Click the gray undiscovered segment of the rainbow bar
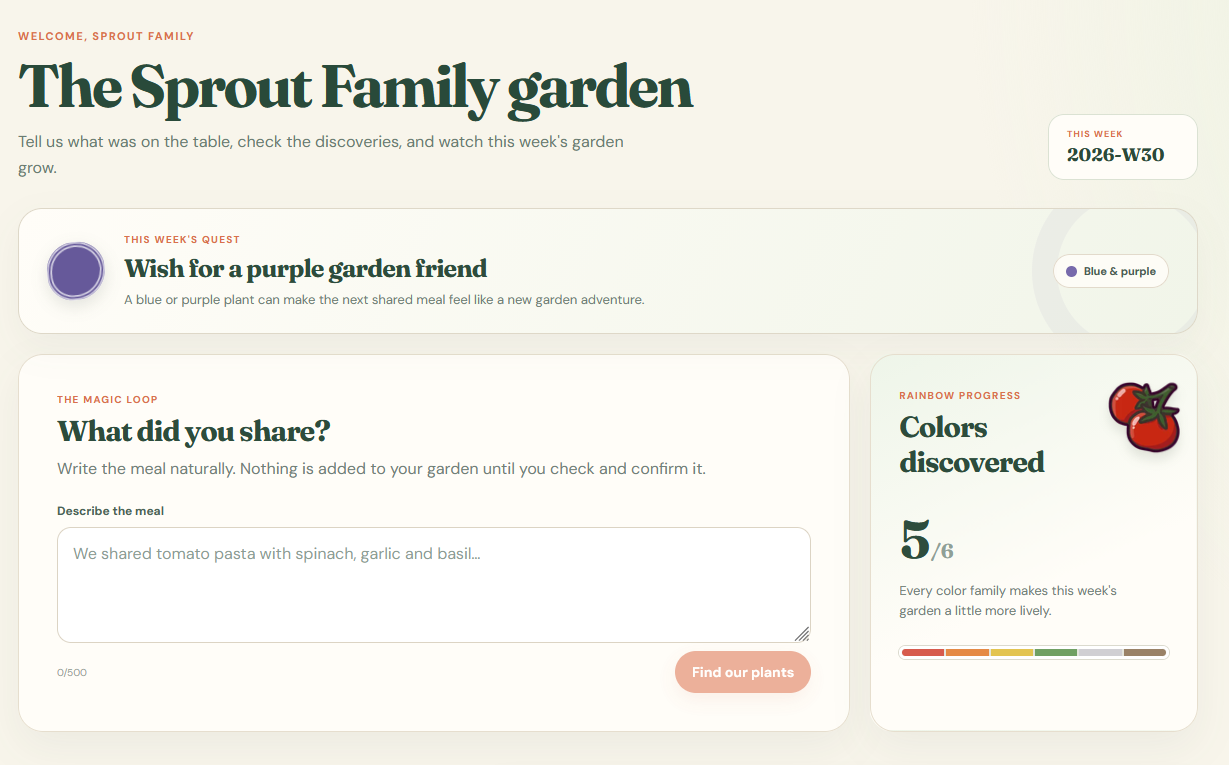This screenshot has height=765, width=1229. click(1100, 653)
